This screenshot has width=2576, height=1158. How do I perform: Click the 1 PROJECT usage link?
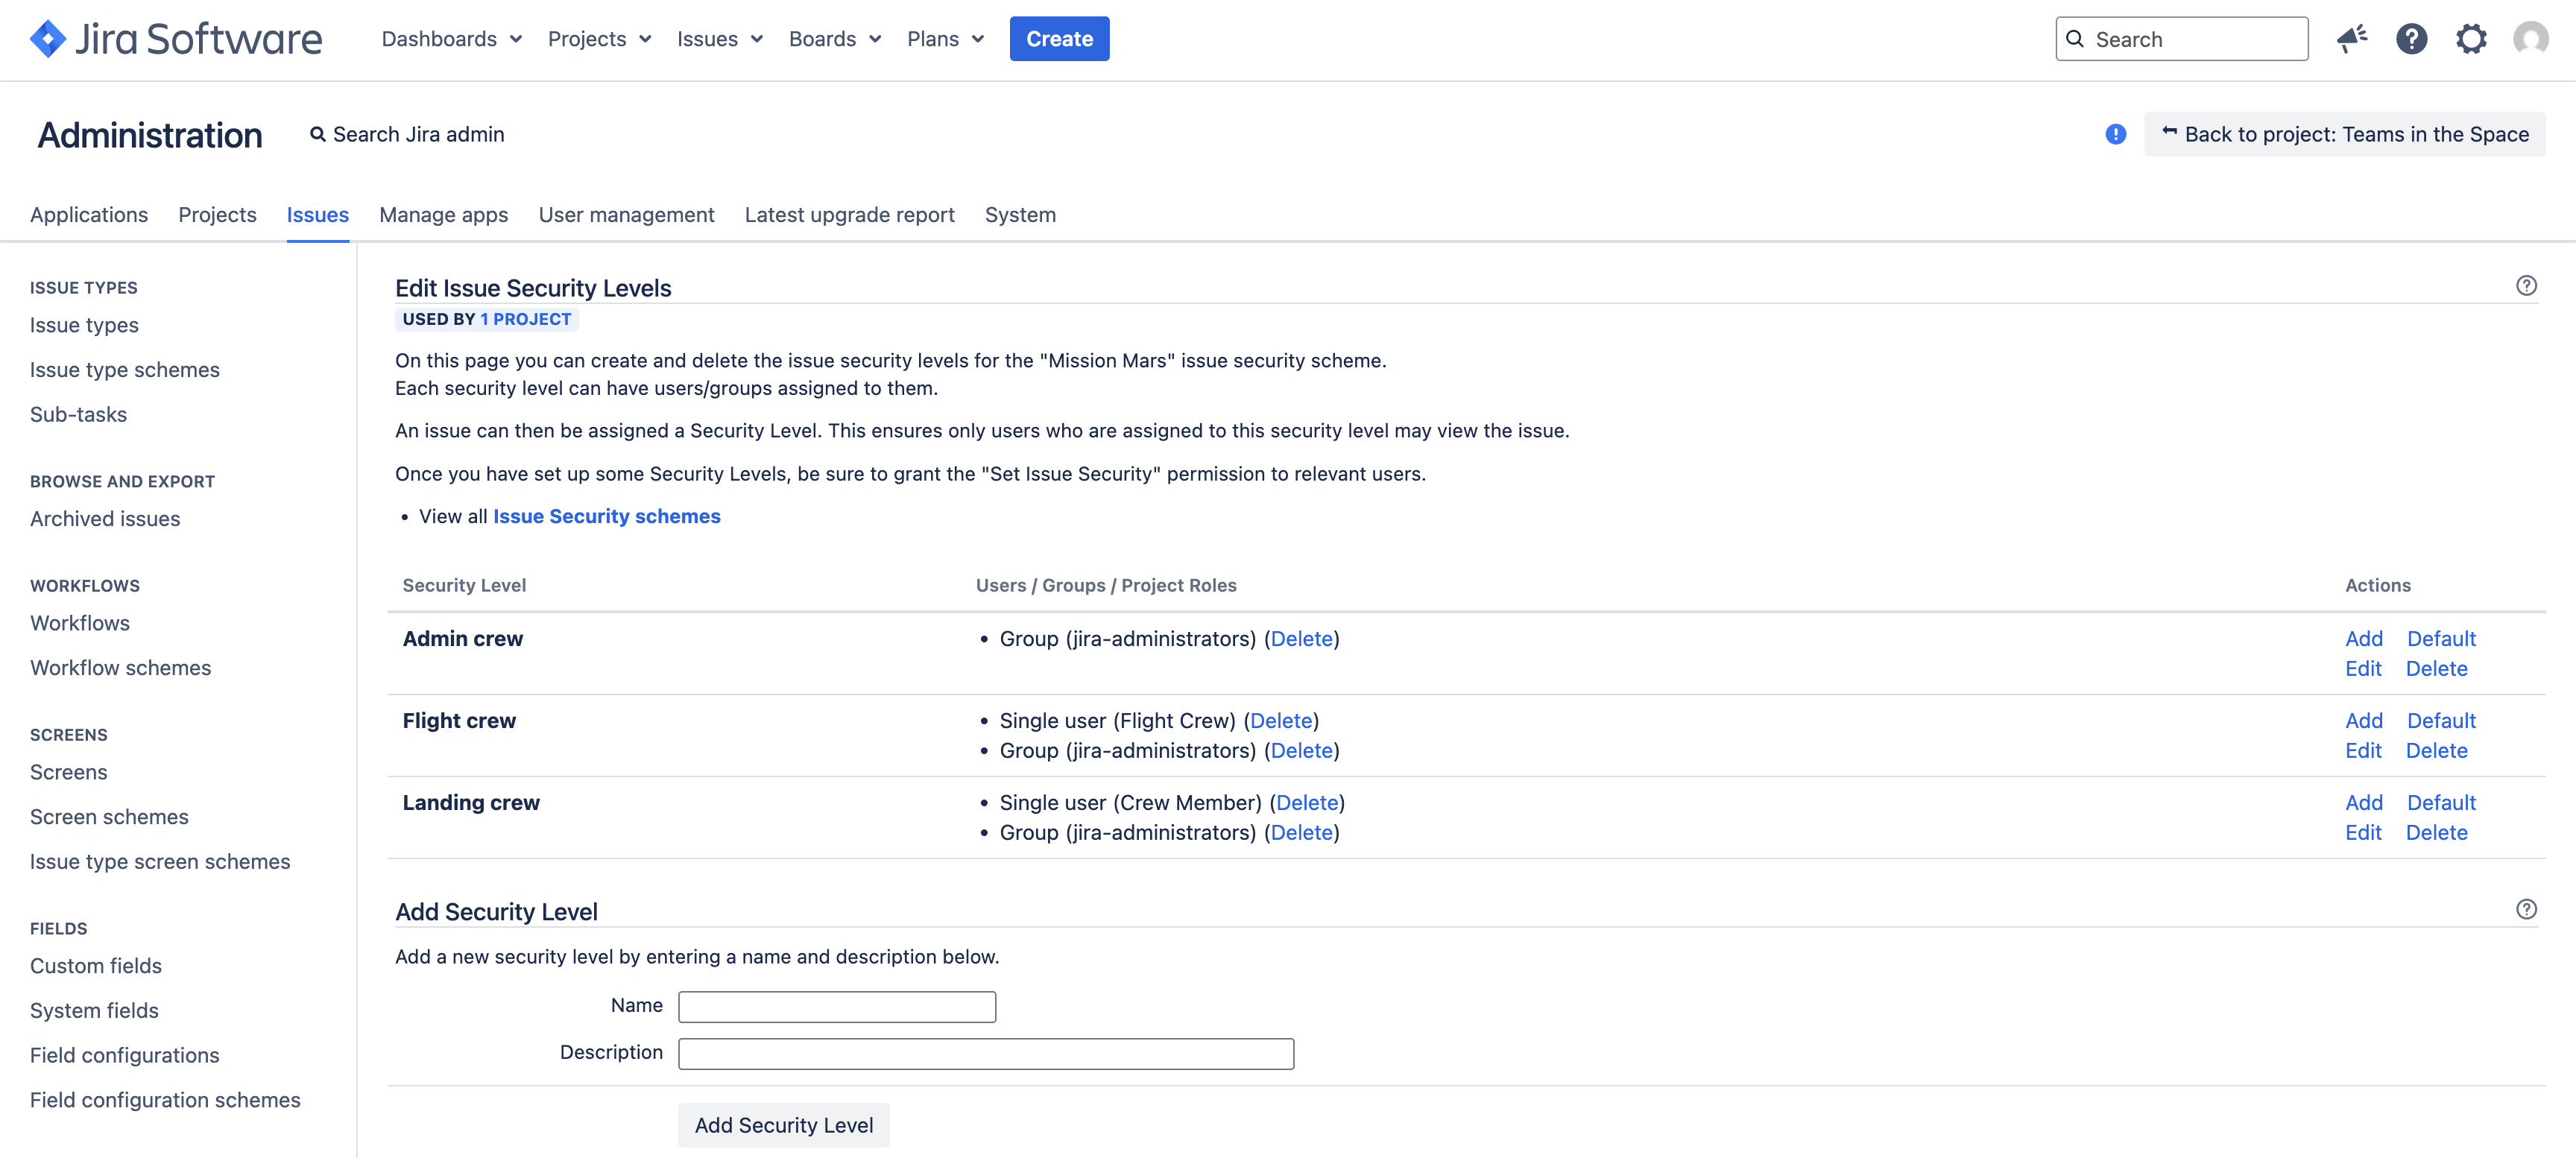[525, 319]
